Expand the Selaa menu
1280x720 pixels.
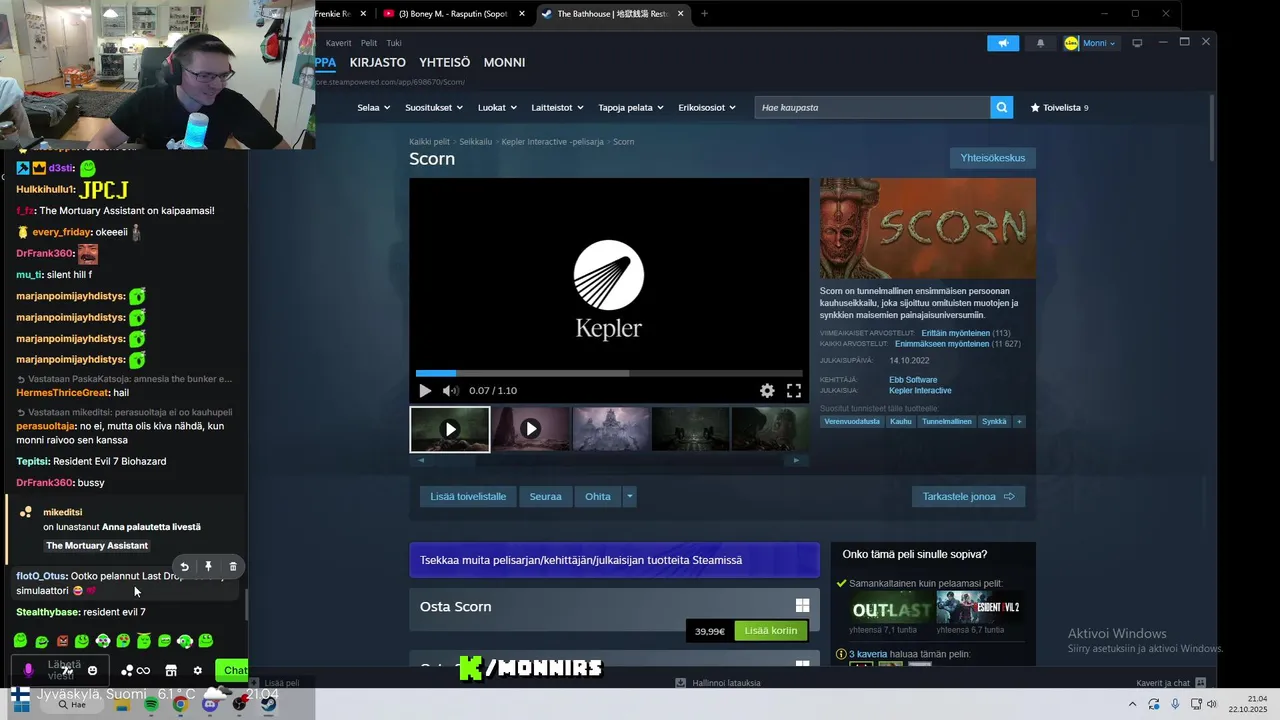372,107
